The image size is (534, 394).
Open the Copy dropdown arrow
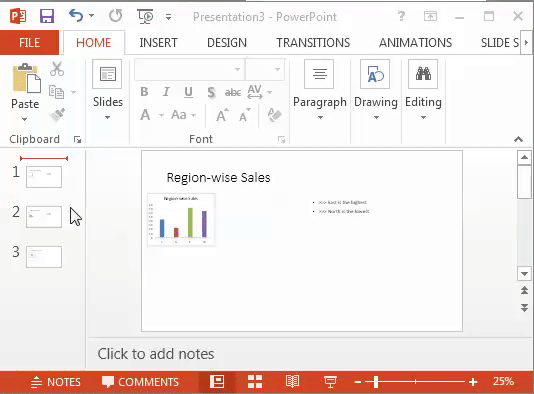(73, 92)
